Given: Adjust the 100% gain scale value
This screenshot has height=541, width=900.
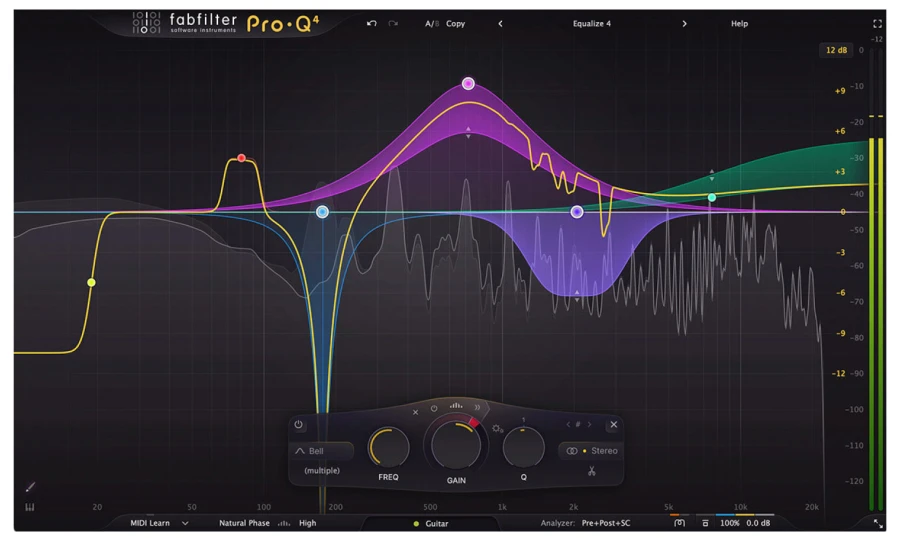Looking at the screenshot, I should coord(730,523).
